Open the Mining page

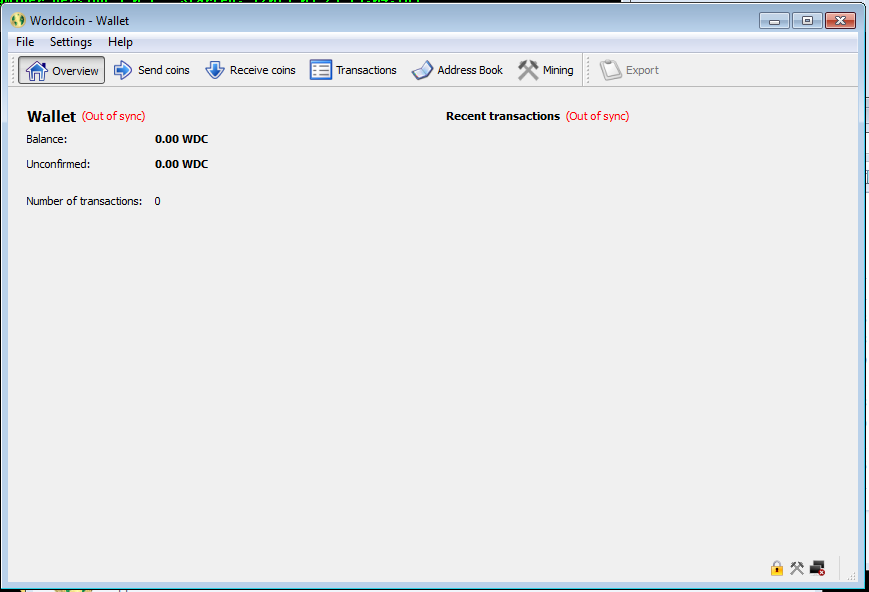pyautogui.click(x=545, y=70)
